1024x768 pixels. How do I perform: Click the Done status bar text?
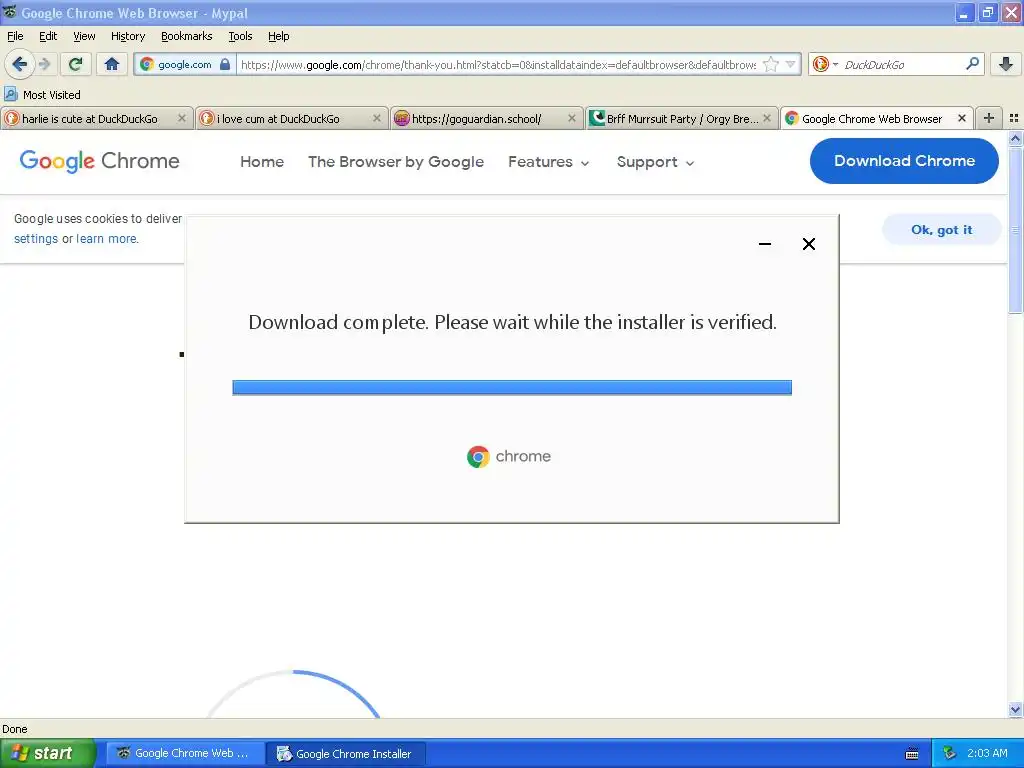point(14,729)
